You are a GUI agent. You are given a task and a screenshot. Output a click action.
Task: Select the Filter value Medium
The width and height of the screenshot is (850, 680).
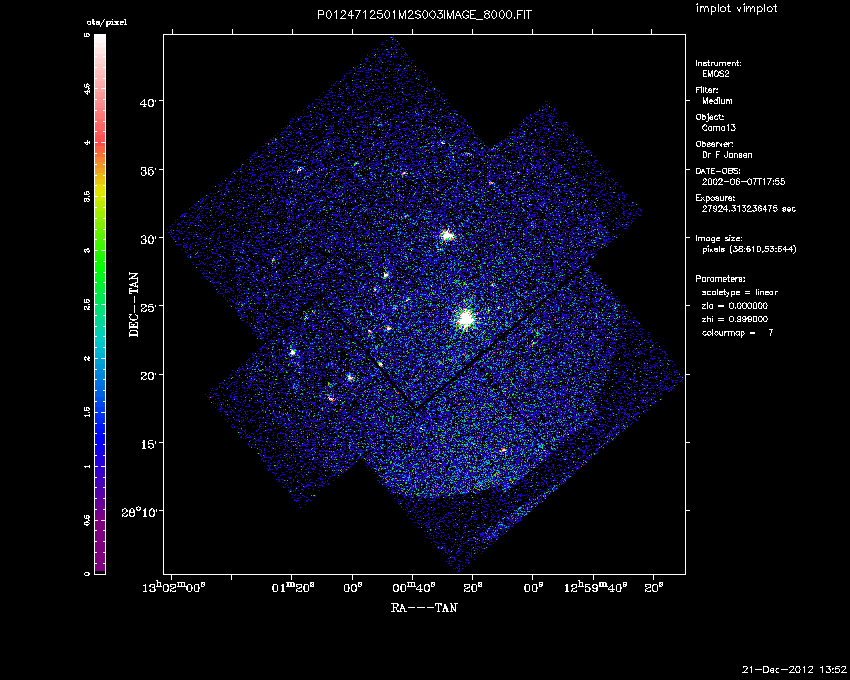[x=717, y=101]
